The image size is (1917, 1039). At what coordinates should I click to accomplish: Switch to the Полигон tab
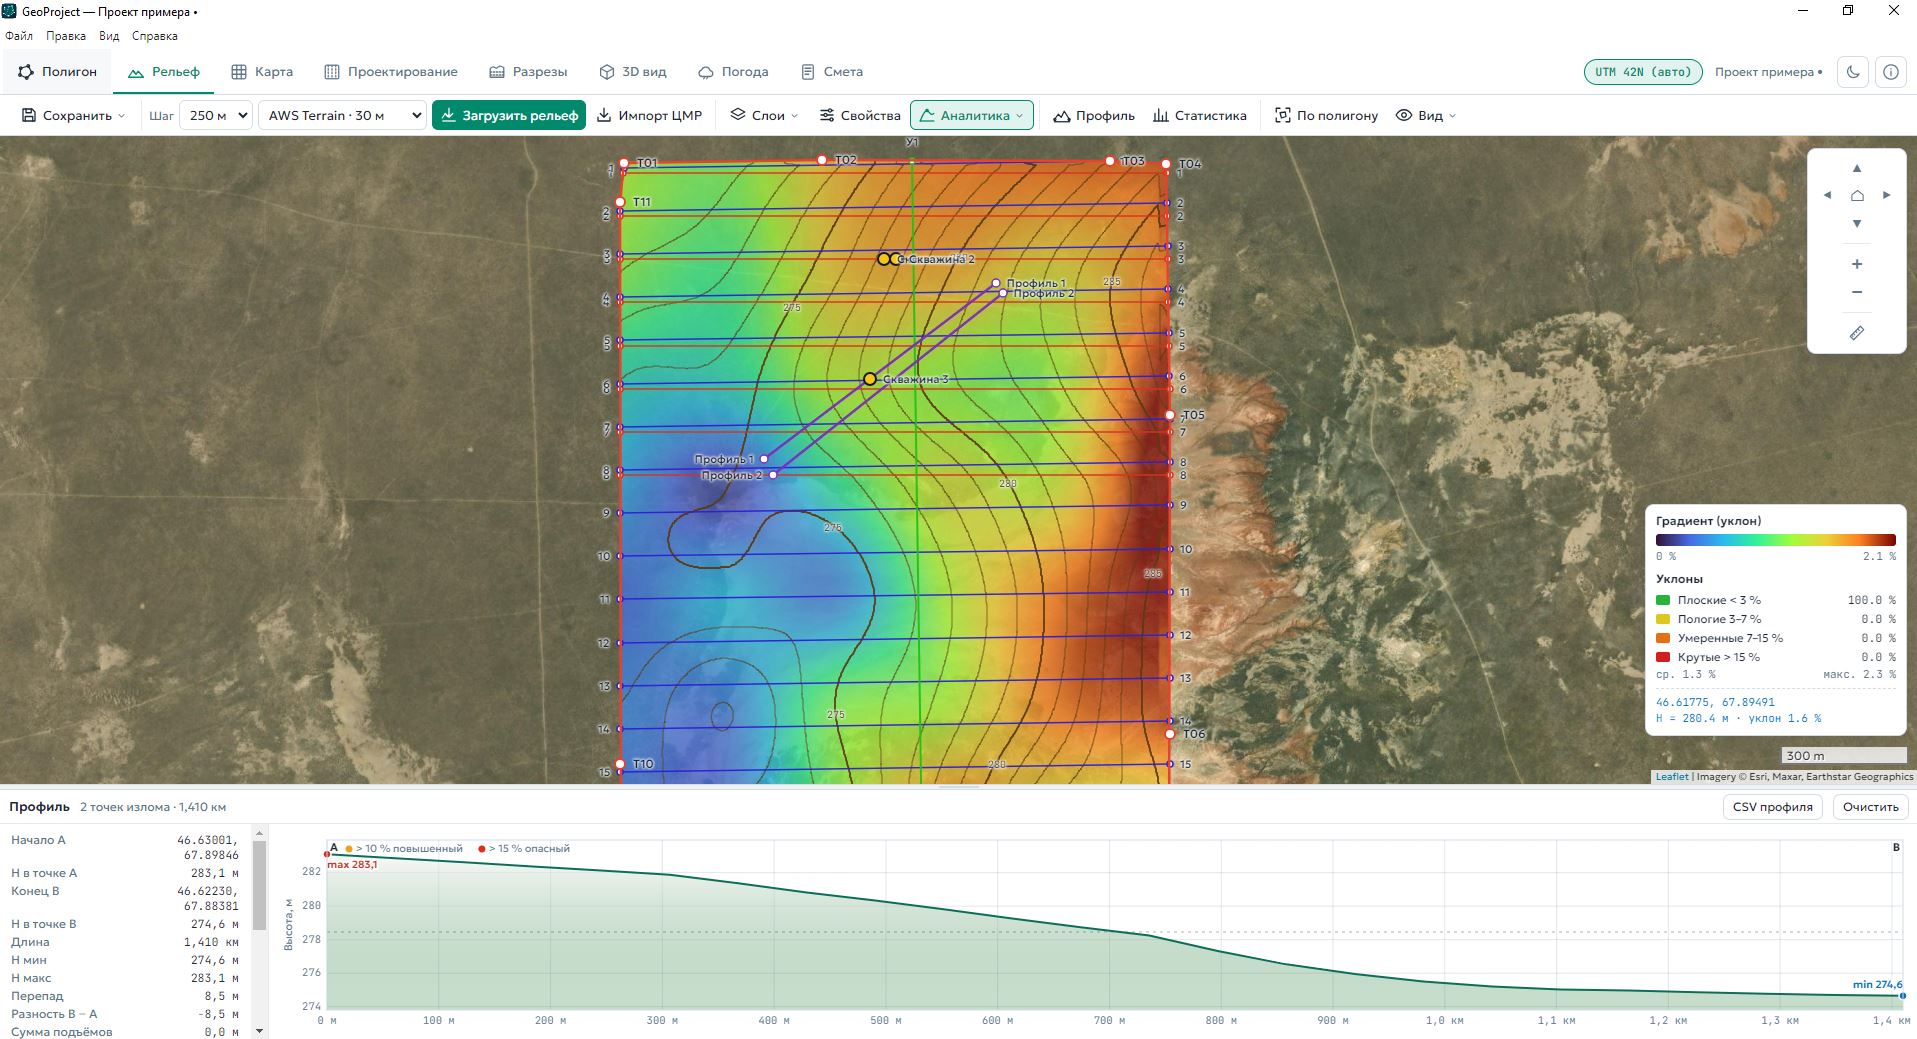point(58,72)
